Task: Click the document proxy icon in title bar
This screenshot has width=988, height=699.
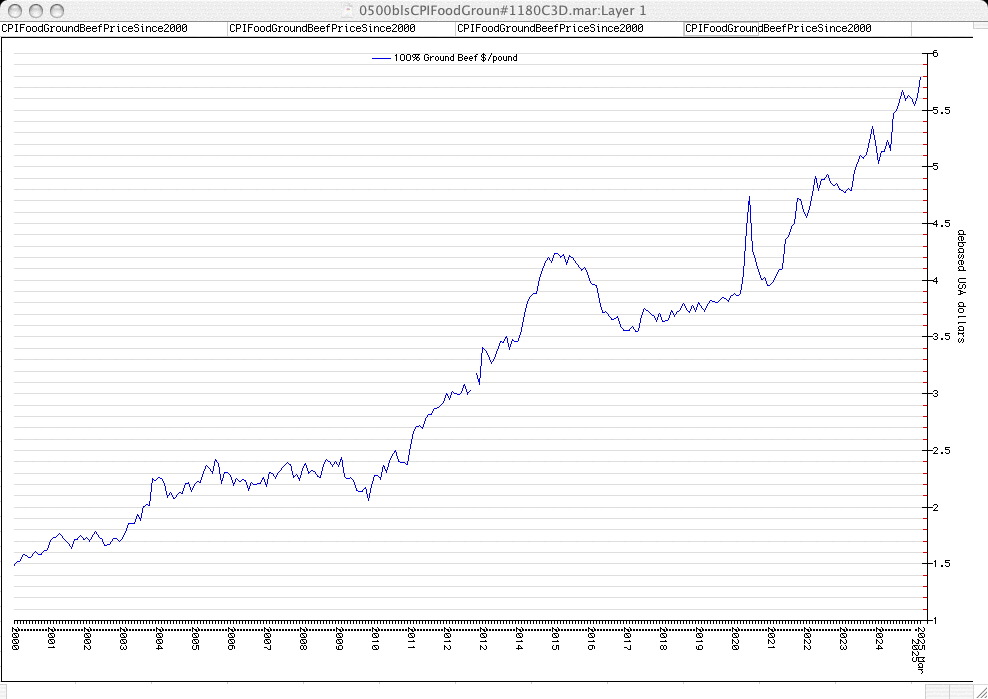Action: point(347,10)
